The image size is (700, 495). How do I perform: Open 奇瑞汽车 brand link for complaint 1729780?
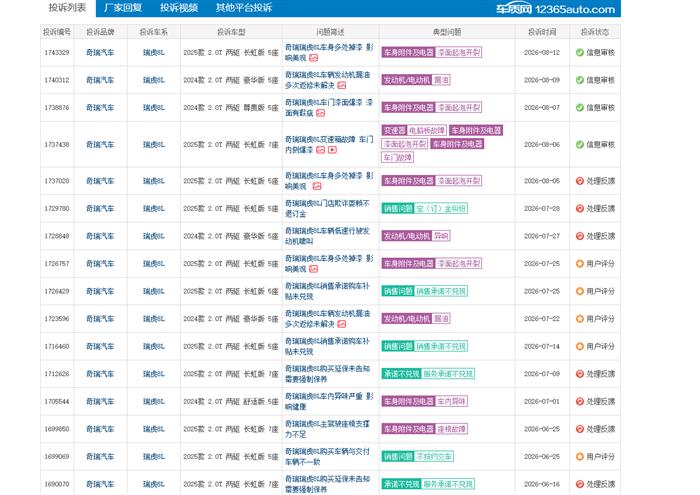click(x=100, y=208)
